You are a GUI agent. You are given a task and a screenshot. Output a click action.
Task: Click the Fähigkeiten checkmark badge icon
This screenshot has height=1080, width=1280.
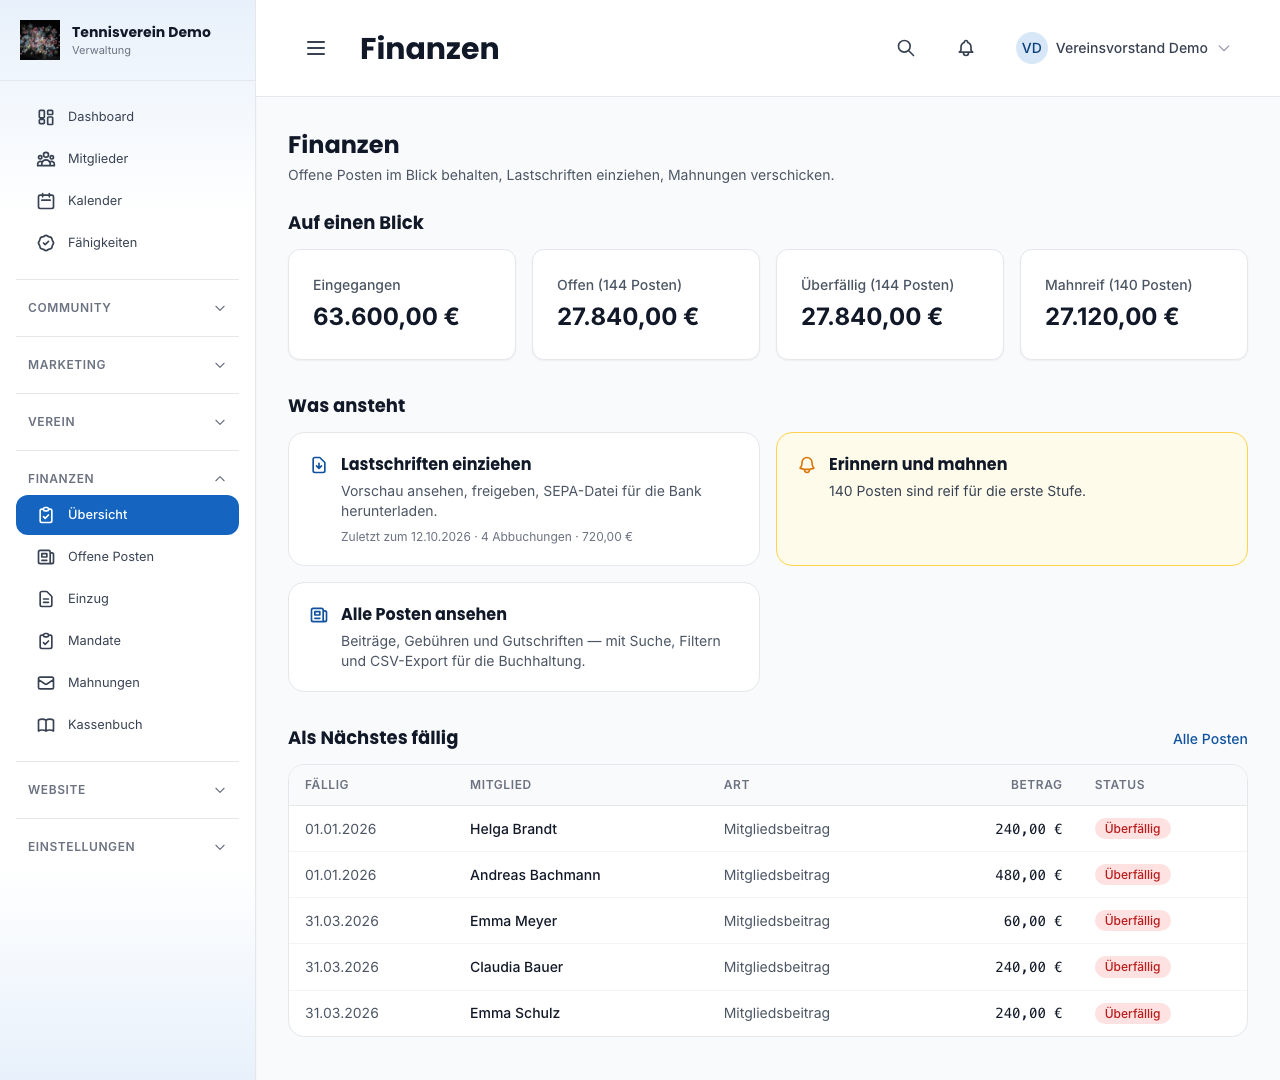(46, 243)
